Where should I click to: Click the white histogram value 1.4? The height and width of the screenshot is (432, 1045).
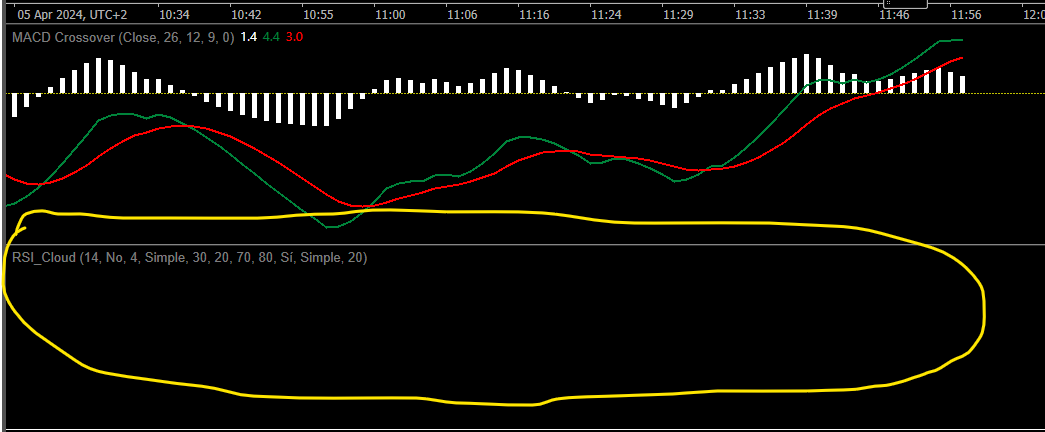(248, 37)
